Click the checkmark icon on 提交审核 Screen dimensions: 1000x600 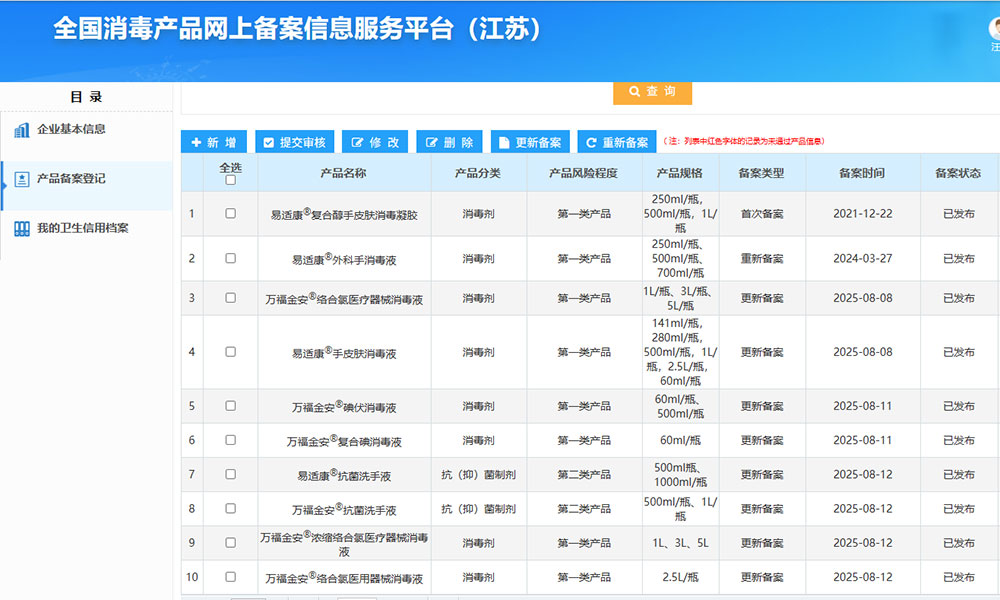(269, 141)
